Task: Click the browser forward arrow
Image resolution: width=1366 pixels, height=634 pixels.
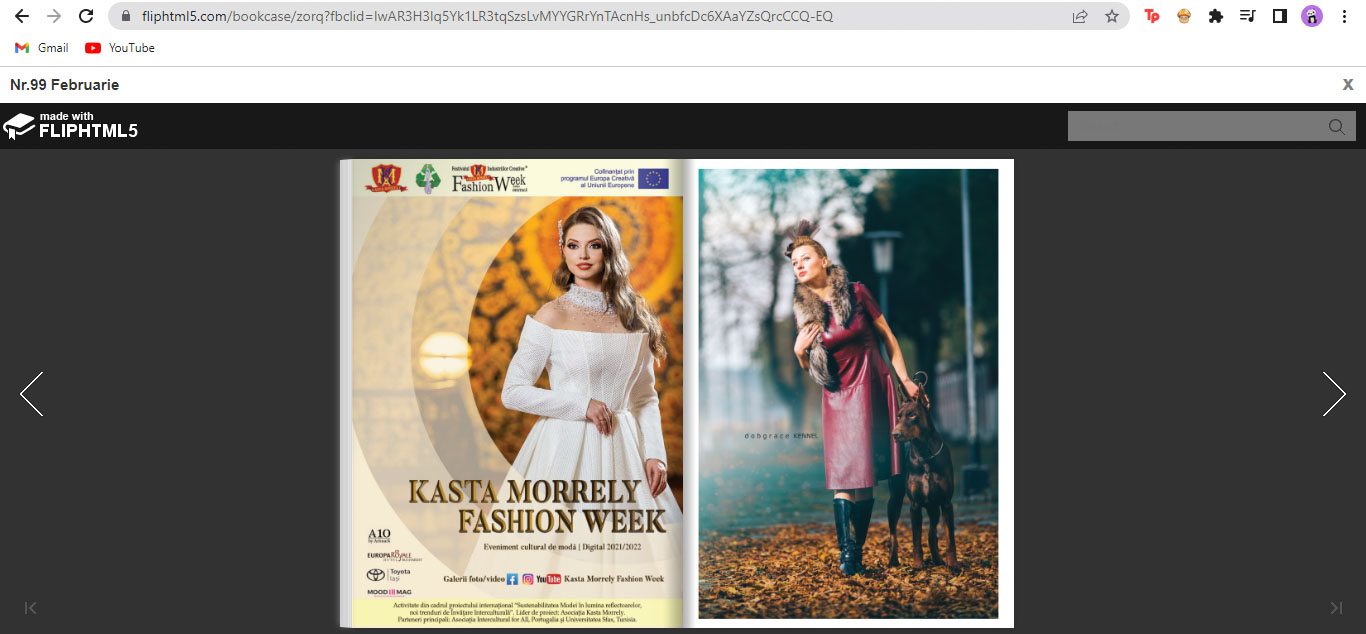Action: tap(54, 16)
